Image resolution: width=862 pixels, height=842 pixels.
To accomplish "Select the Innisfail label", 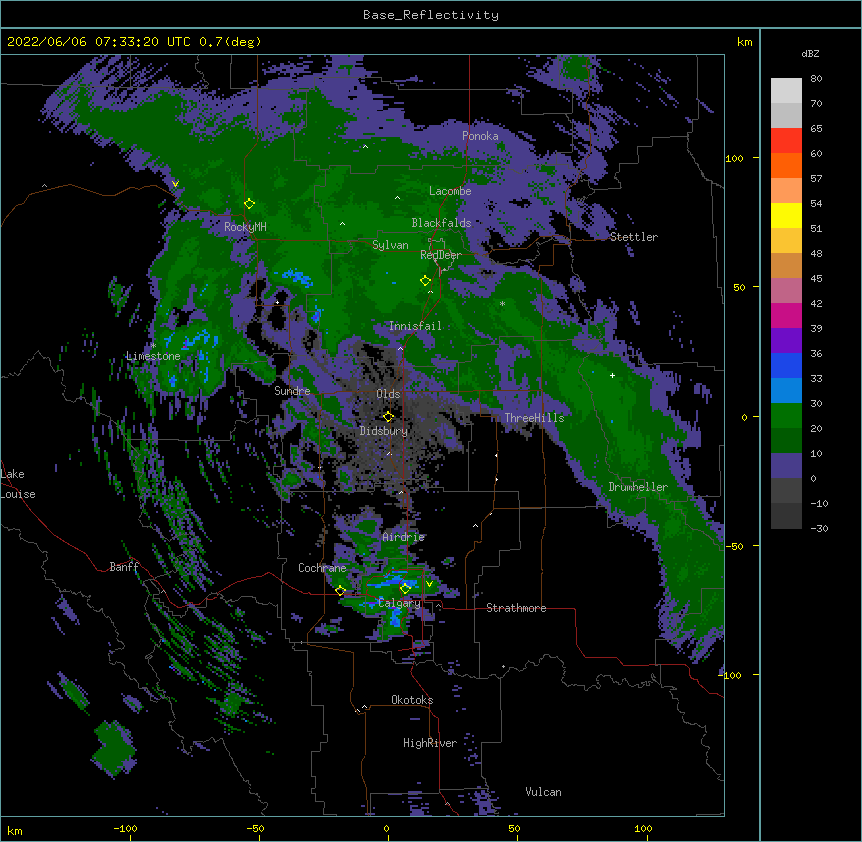I will pos(415,326).
